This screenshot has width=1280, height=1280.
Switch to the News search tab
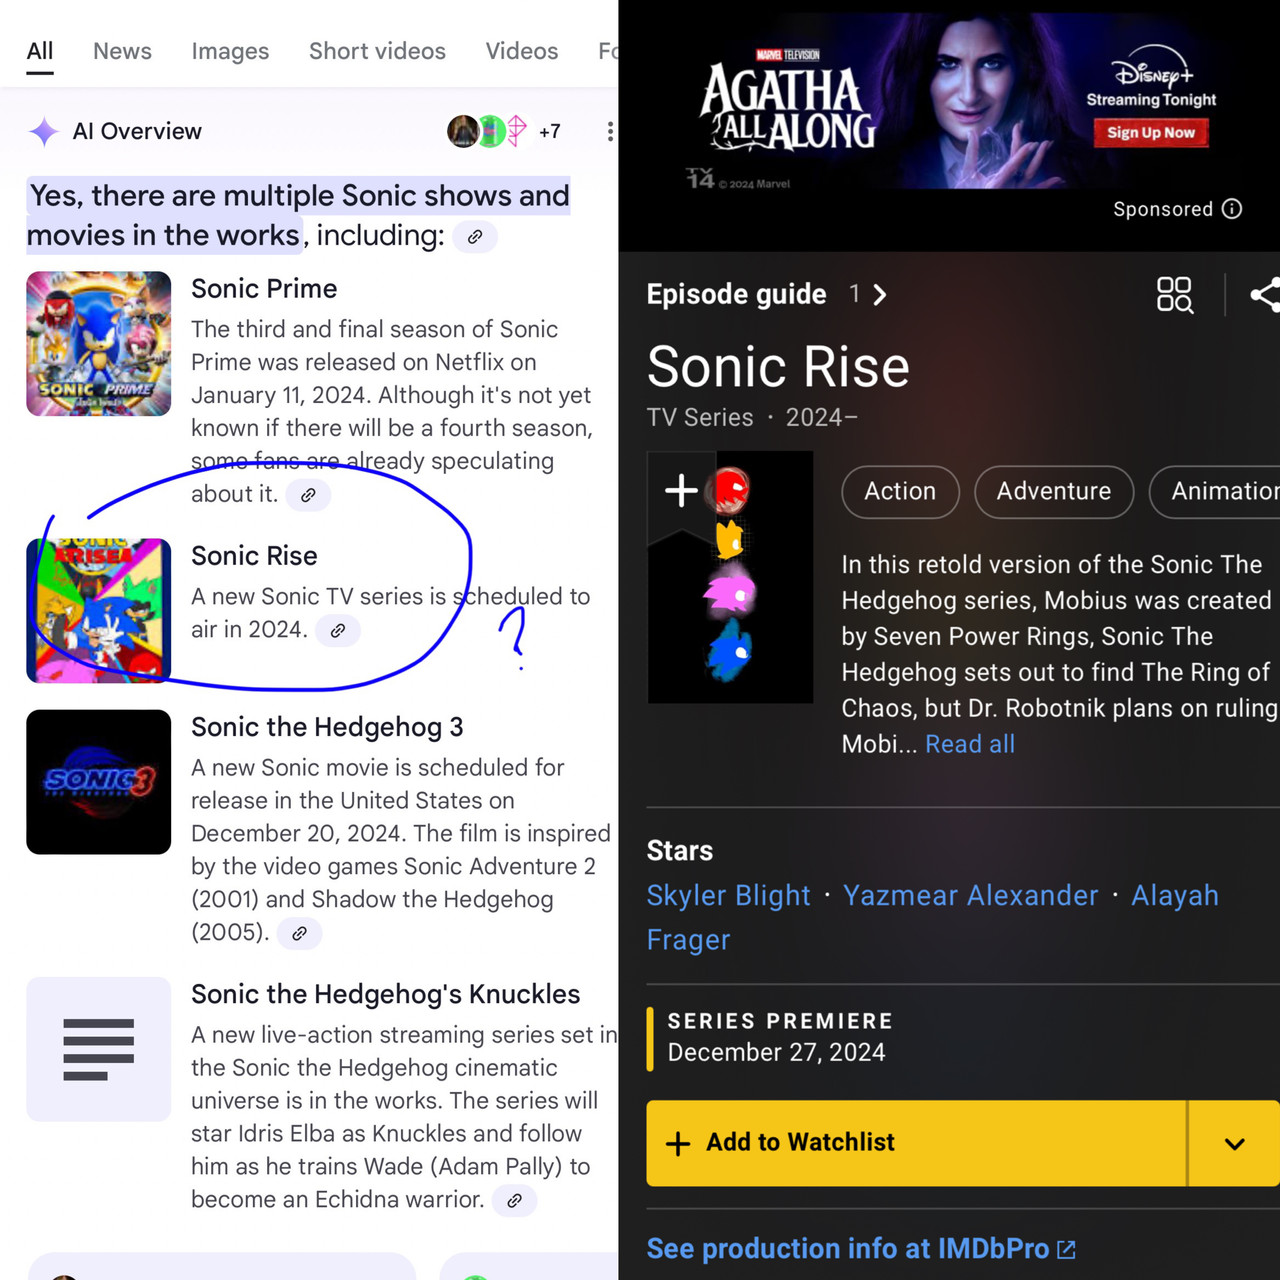click(x=122, y=51)
